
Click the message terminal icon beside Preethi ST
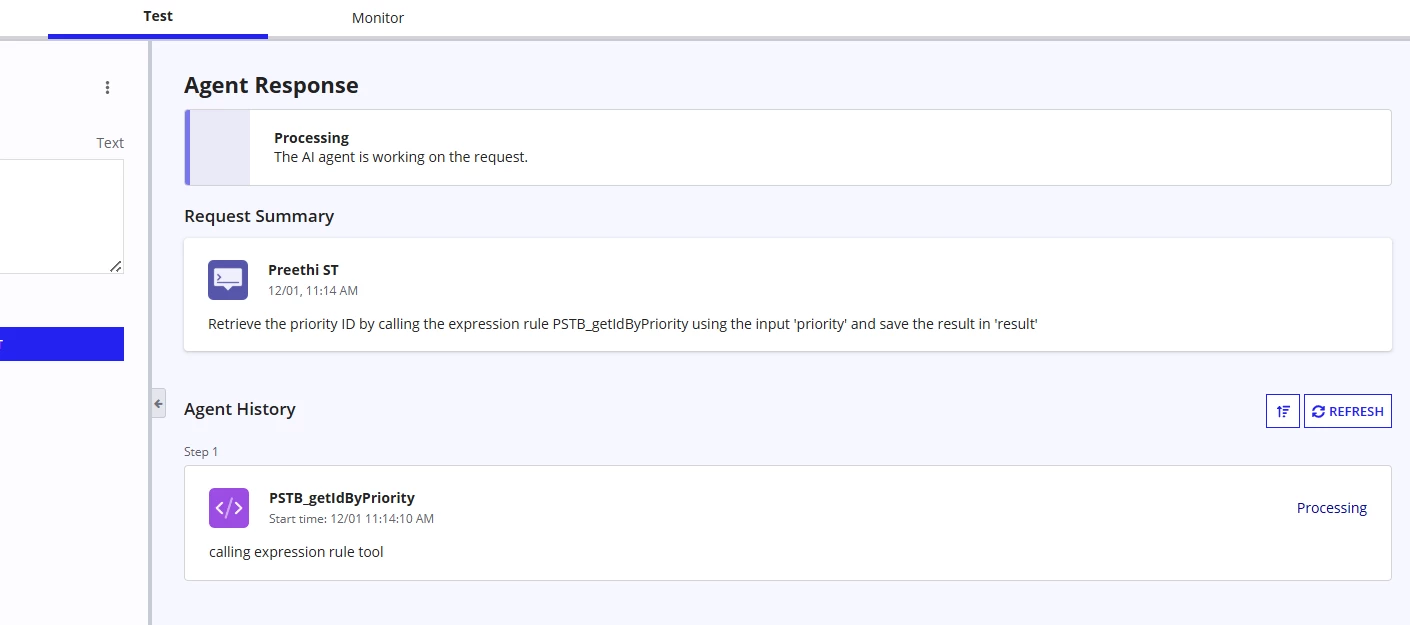pyautogui.click(x=228, y=280)
